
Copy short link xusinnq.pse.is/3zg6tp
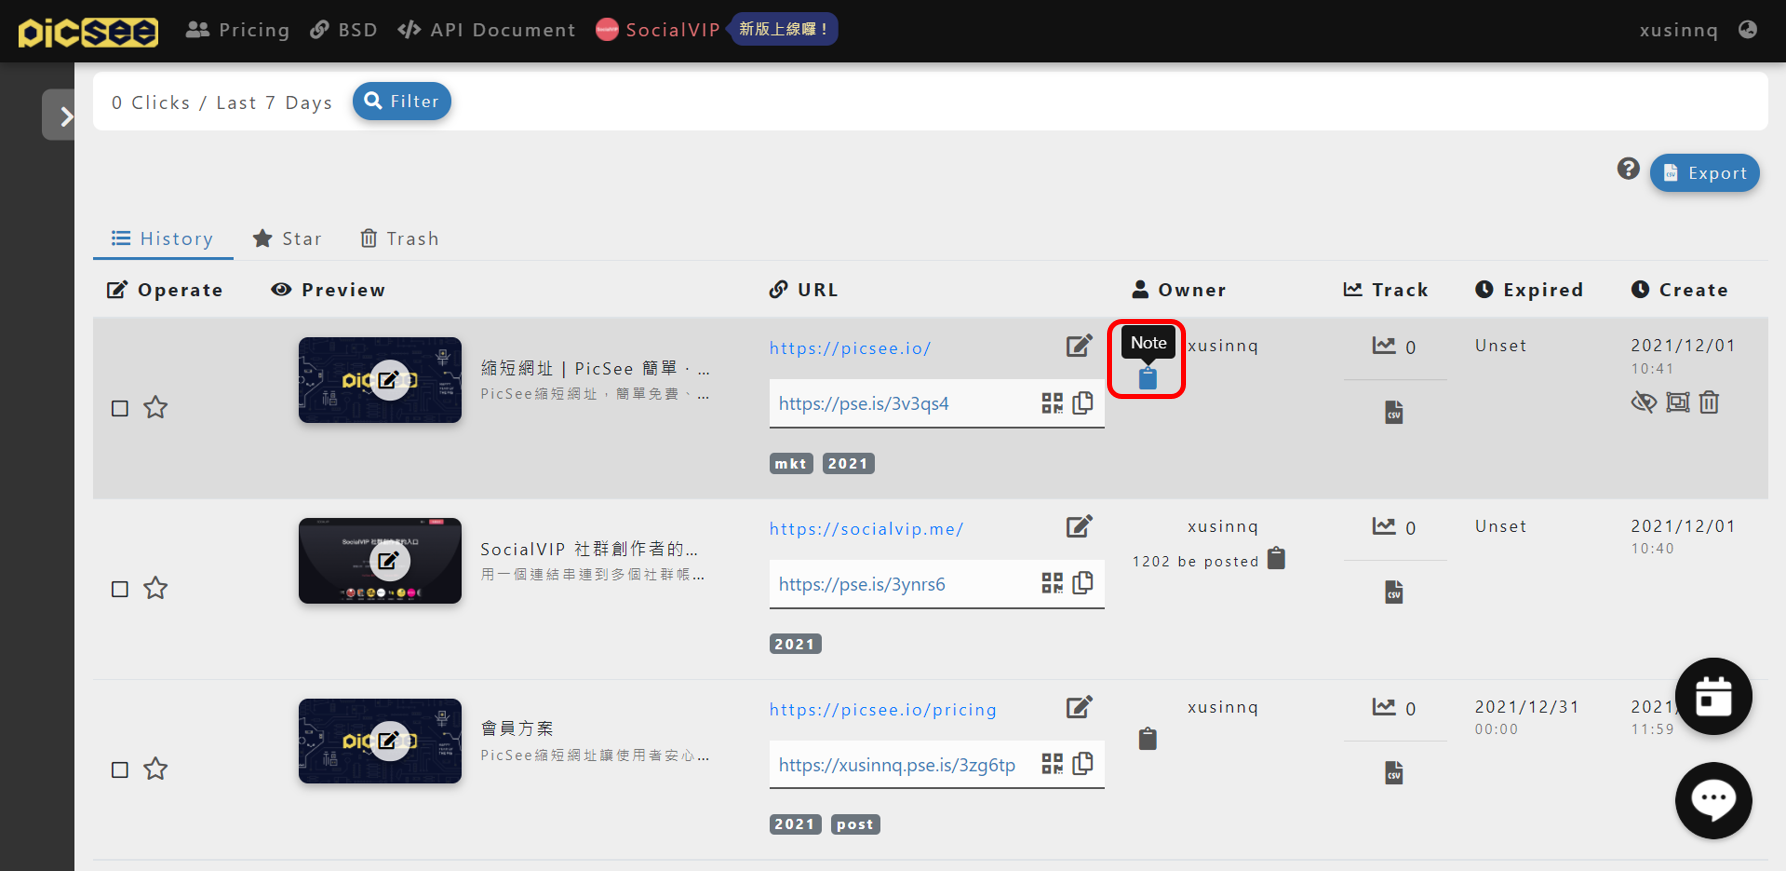(1083, 764)
